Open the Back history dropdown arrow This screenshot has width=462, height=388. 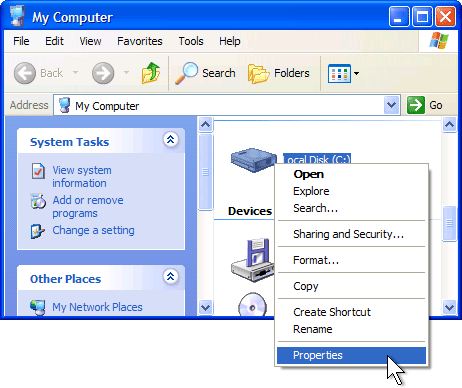76,72
